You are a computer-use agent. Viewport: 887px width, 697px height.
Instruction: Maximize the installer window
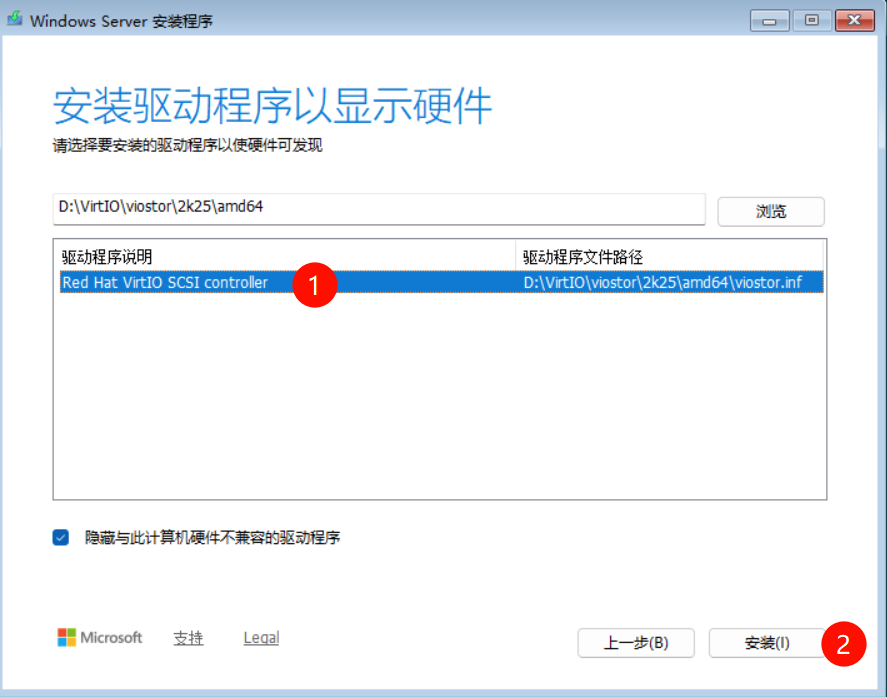[812, 19]
